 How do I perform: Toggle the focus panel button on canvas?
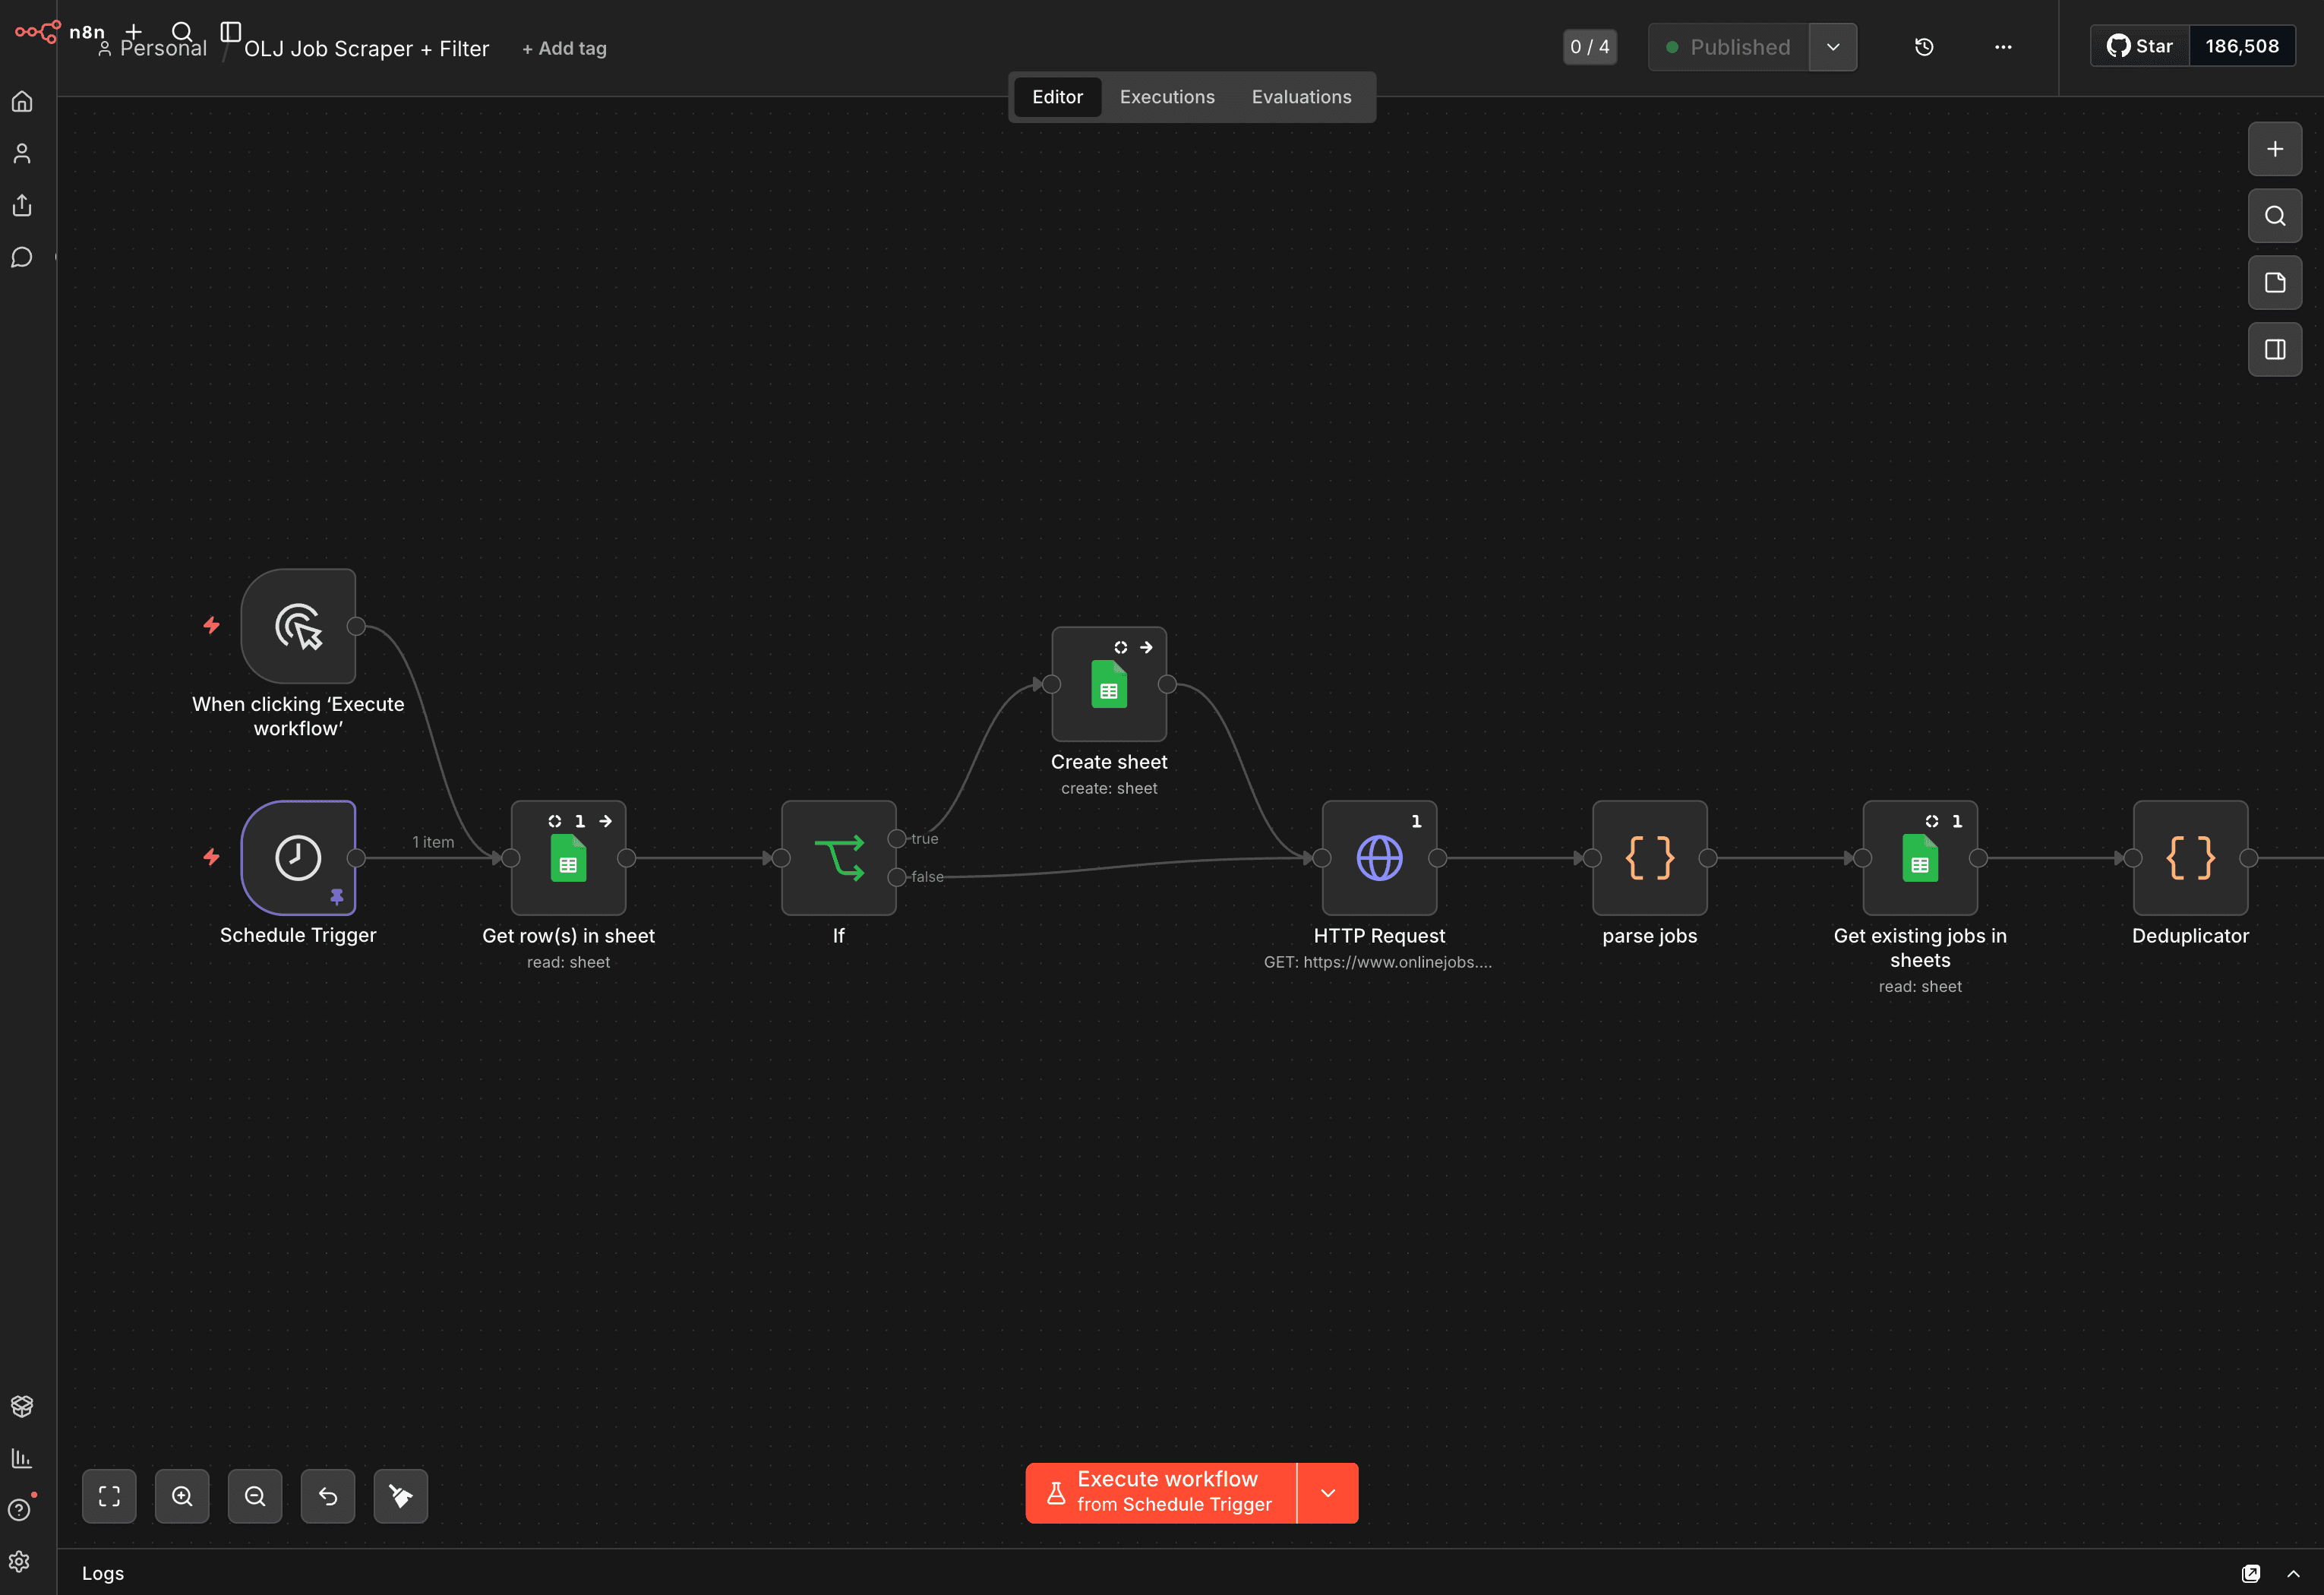click(x=2275, y=350)
